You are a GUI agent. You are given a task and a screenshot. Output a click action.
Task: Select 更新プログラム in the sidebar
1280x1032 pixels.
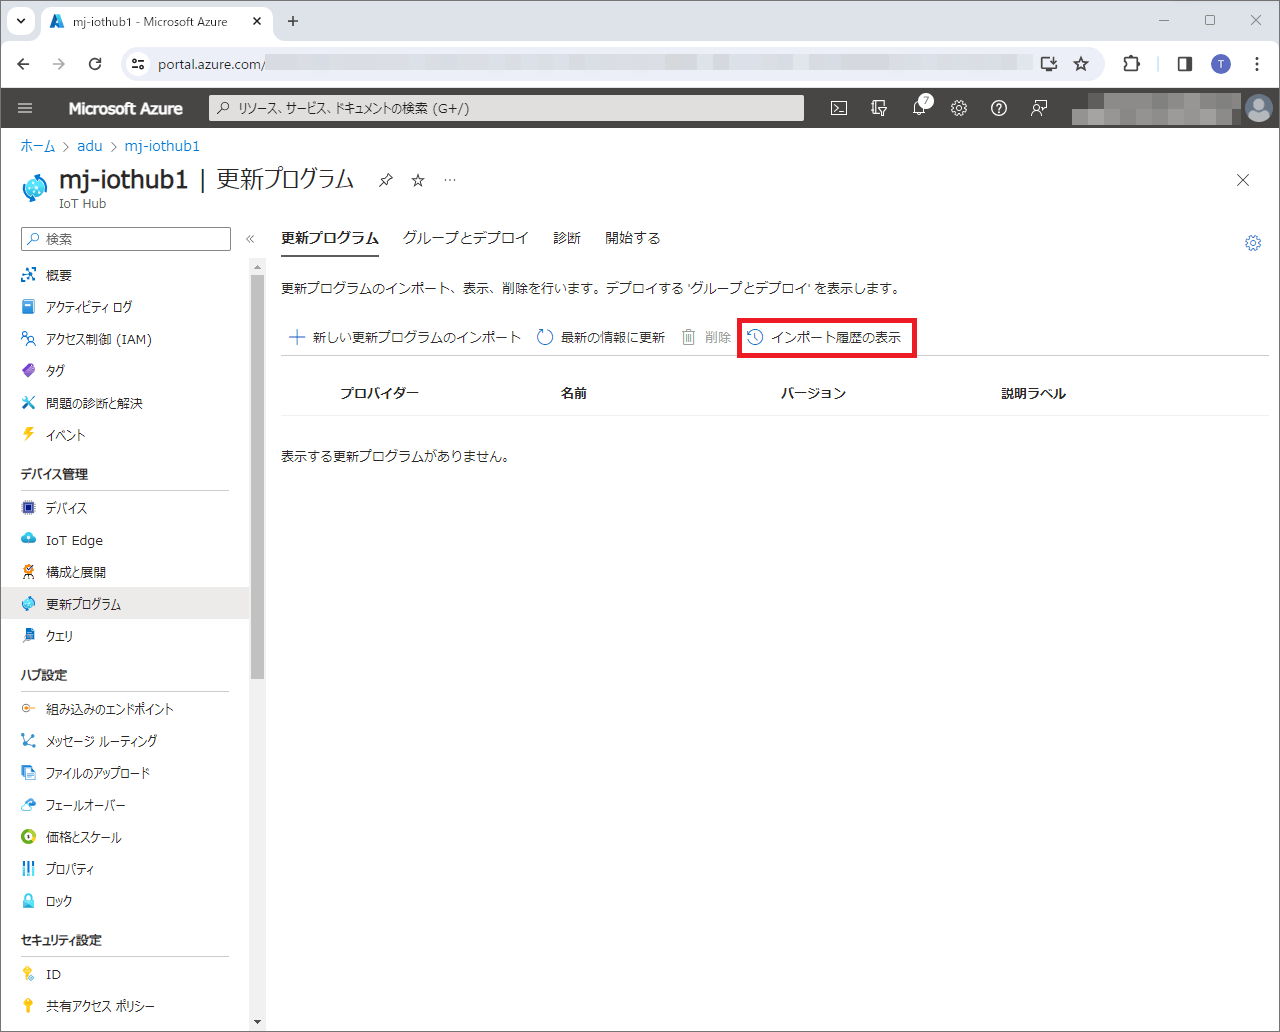(125, 604)
